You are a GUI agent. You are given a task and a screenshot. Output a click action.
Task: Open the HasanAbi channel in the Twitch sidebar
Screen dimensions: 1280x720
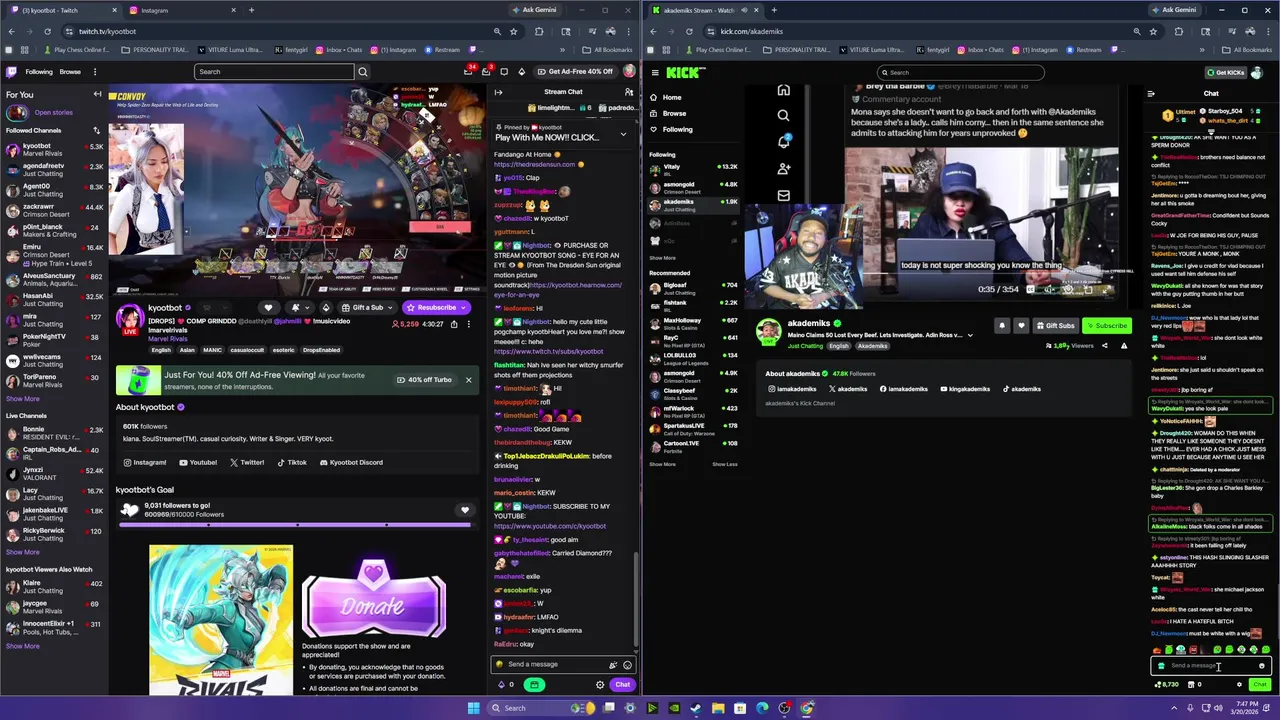tap(54, 300)
